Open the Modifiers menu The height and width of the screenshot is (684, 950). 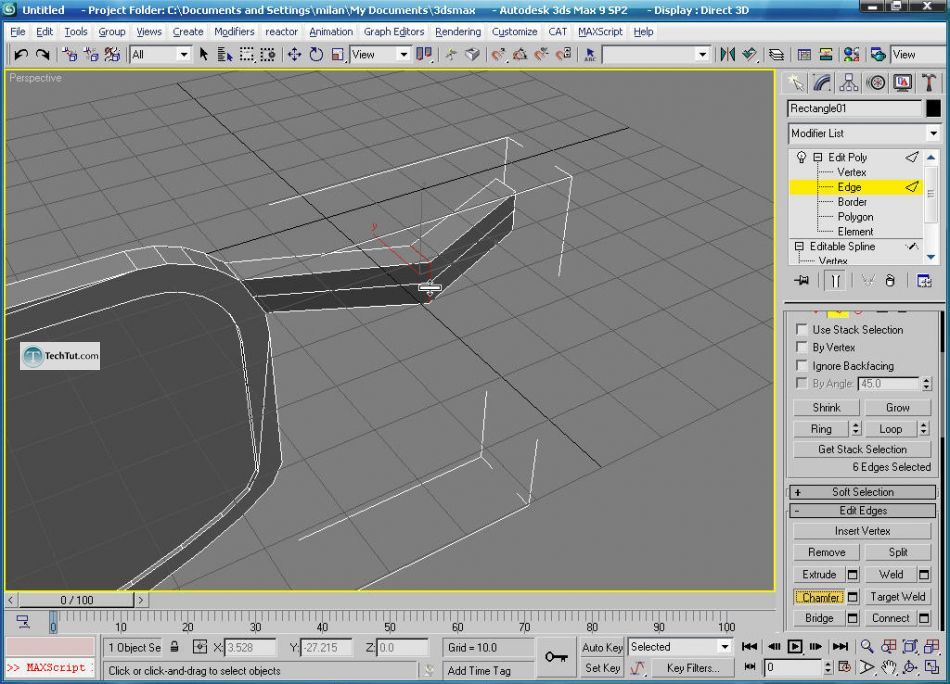point(234,31)
